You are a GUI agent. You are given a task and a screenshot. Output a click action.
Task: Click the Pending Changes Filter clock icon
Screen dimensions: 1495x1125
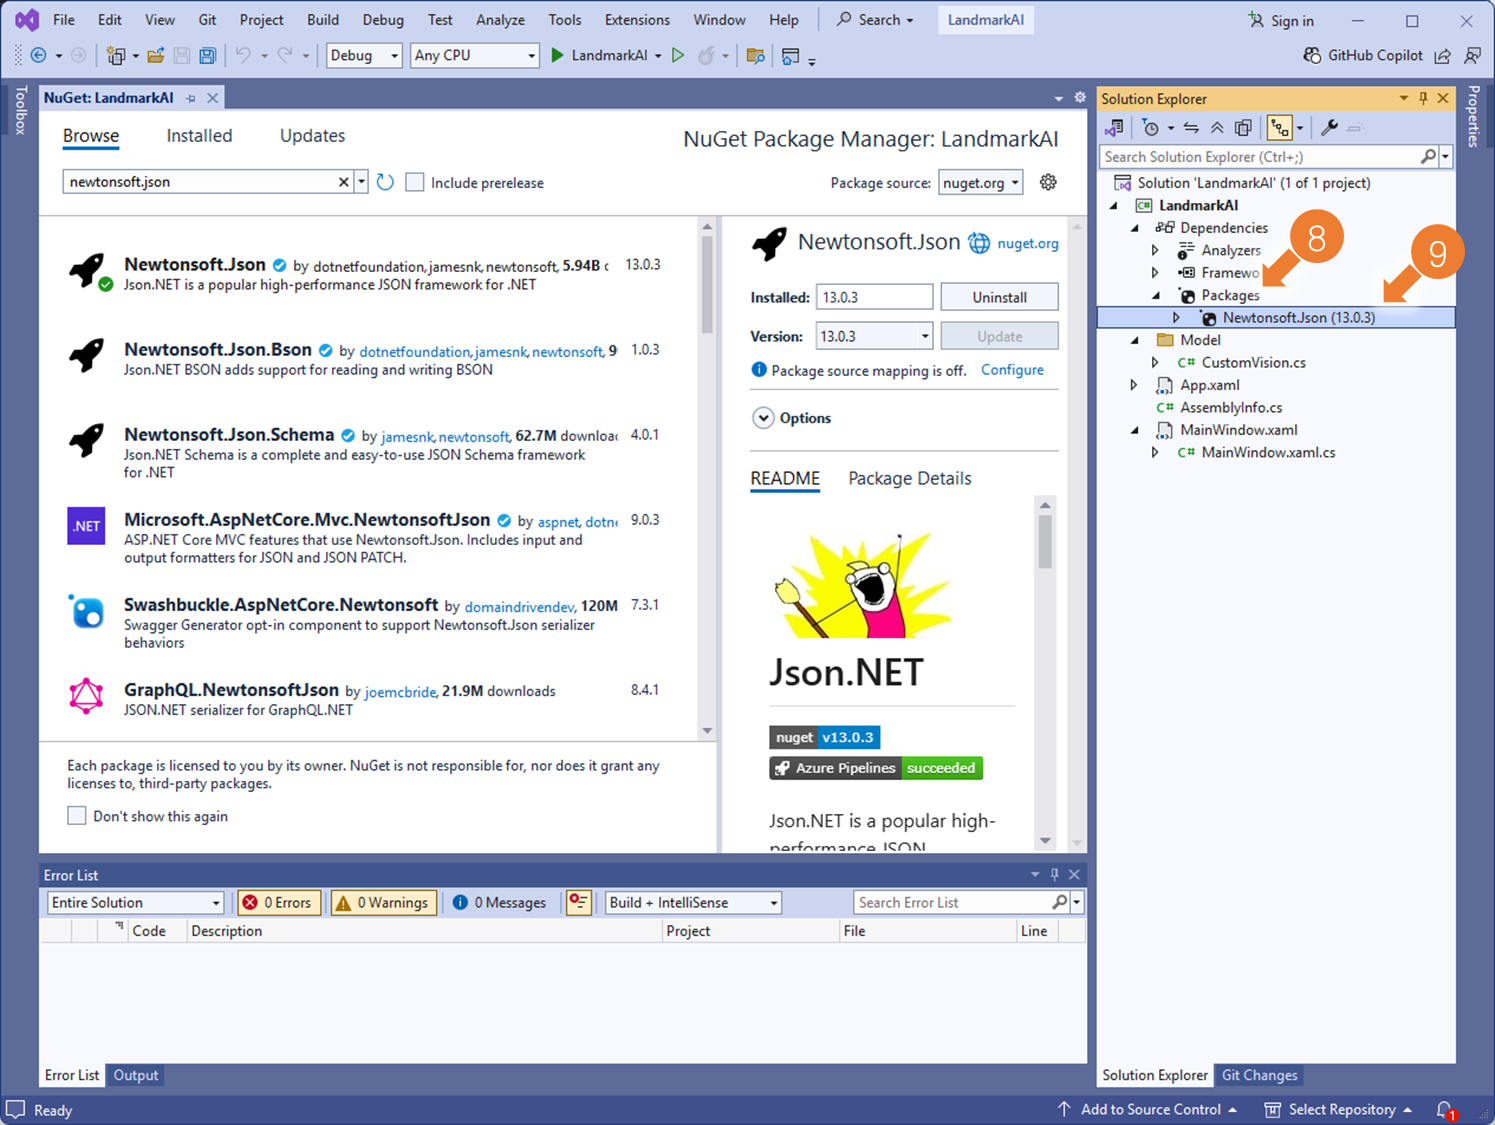click(x=1151, y=128)
